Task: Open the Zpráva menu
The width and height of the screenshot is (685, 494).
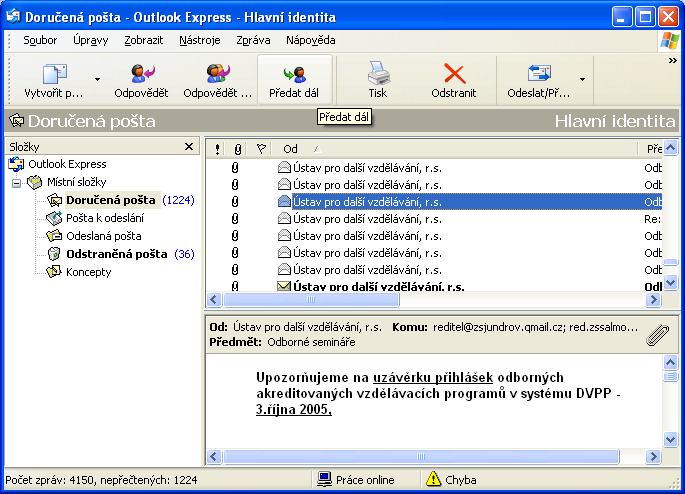Action: (x=253, y=41)
